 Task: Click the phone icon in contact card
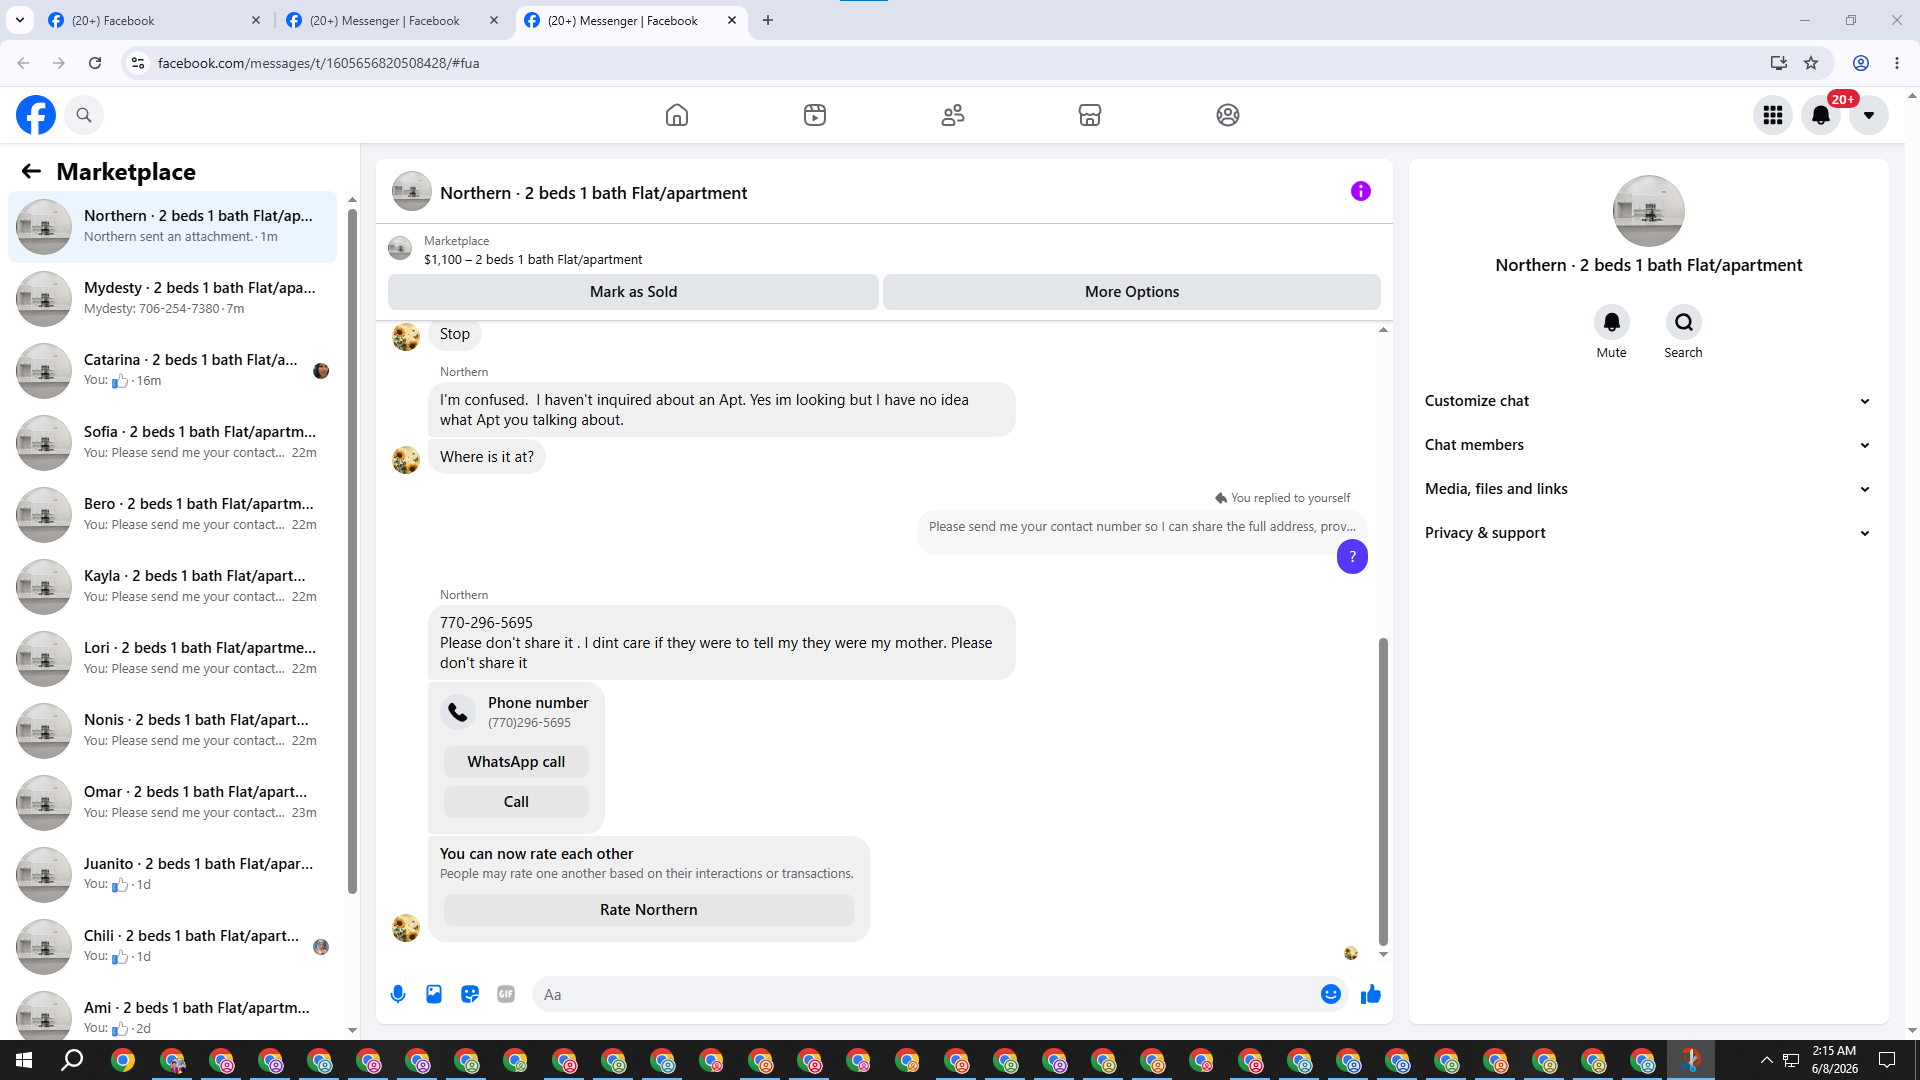click(458, 712)
